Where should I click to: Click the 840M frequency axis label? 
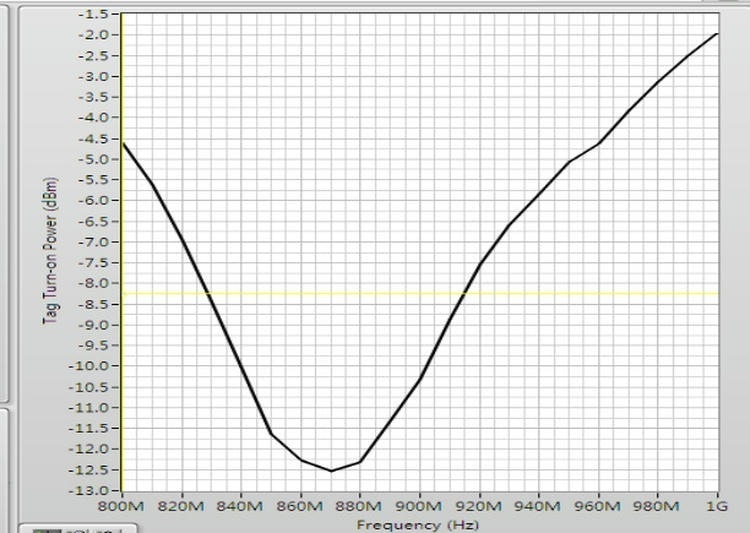[x=241, y=506]
